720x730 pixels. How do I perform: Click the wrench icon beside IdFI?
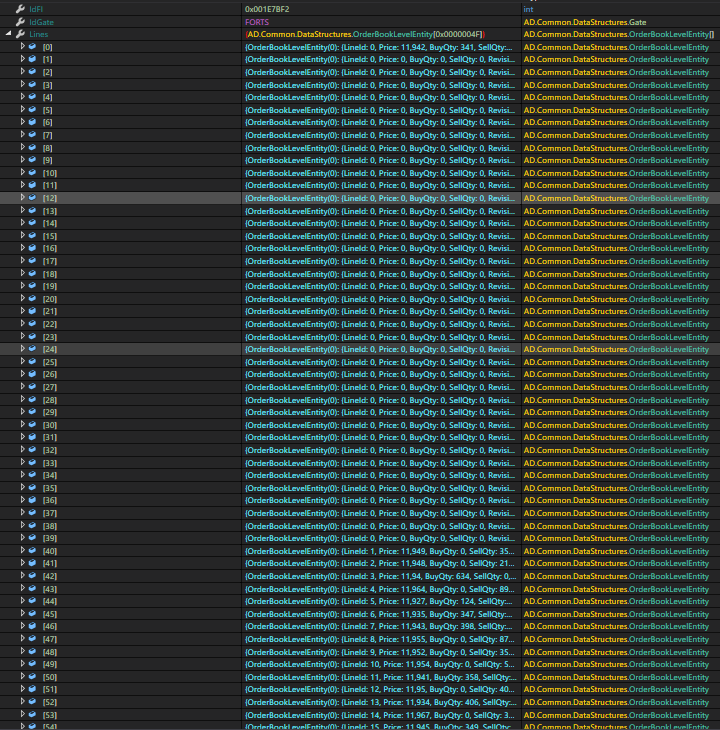pos(20,9)
